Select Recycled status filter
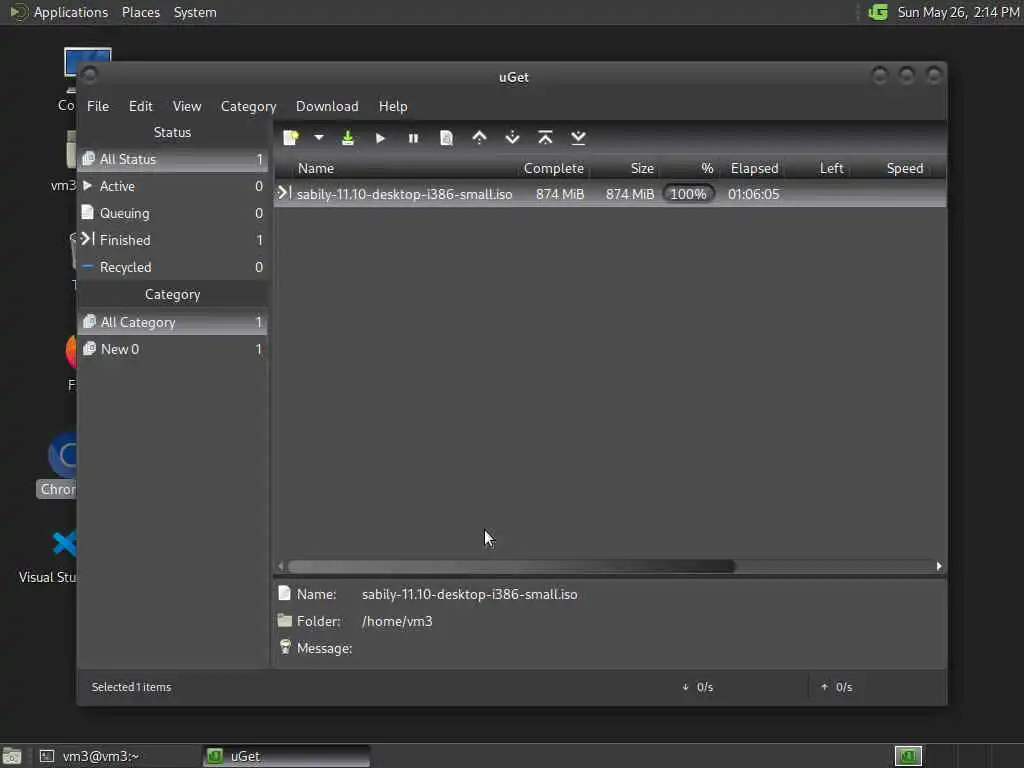The image size is (1024, 768). [x=173, y=267]
